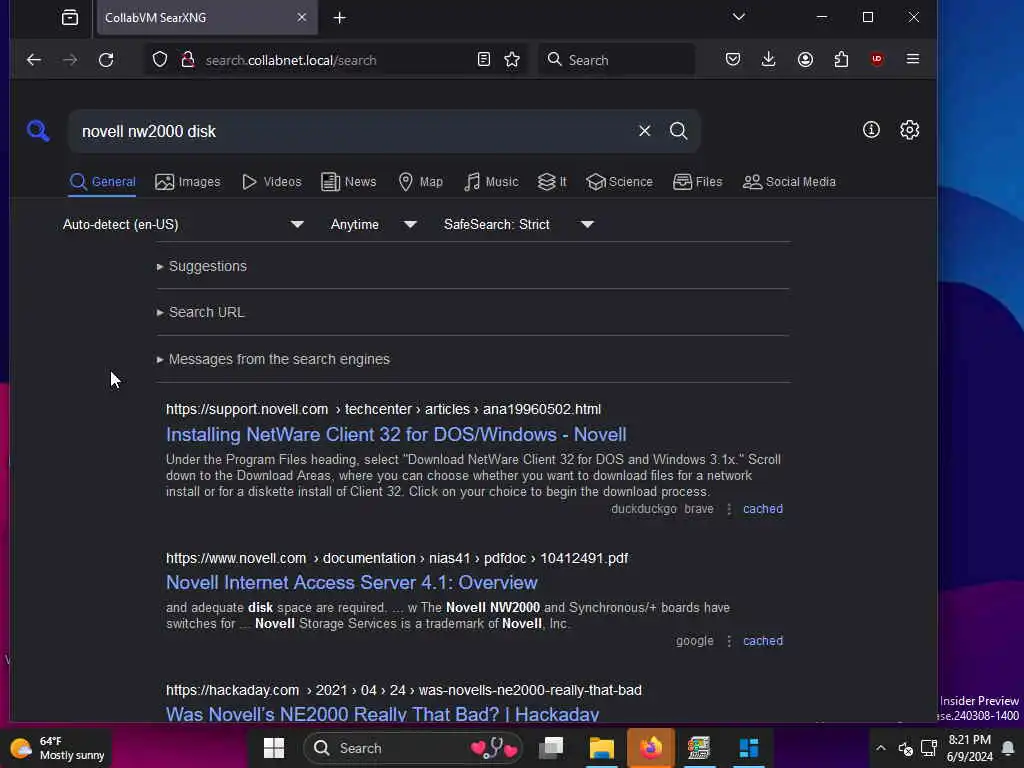This screenshot has height=768, width=1024.
Task: Focus the SearXNG query input field
Action: [353, 131]
